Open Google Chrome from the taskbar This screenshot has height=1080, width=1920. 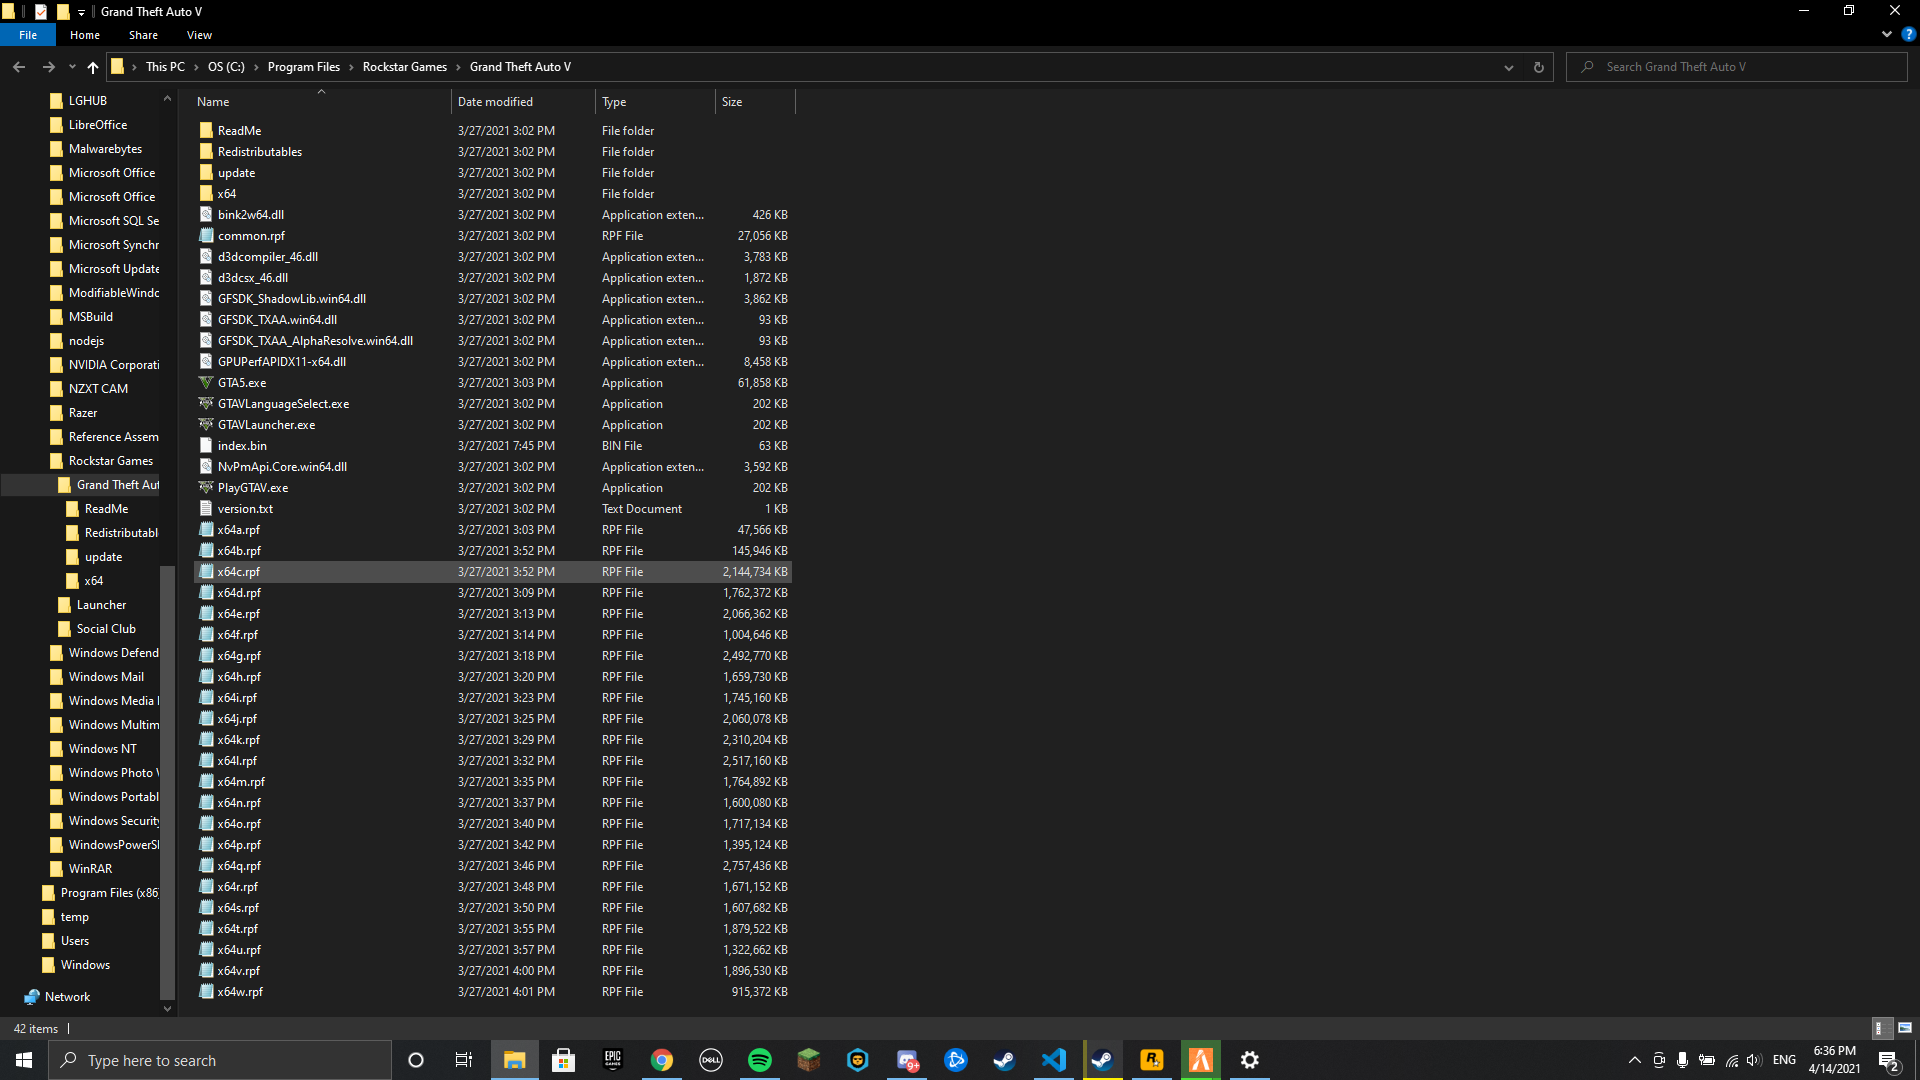coord(662,1060)
